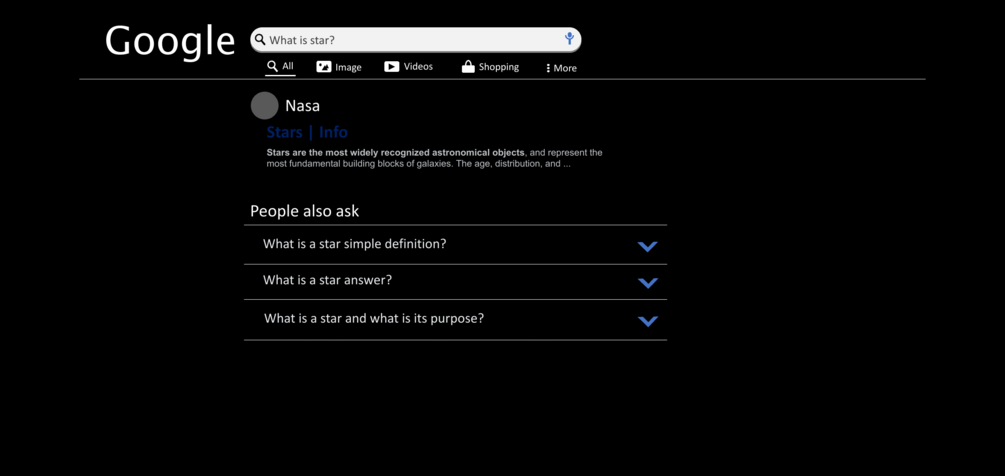Click the microphone voice search icon
The image size is (1005, 476).
(x=569, y=39)
